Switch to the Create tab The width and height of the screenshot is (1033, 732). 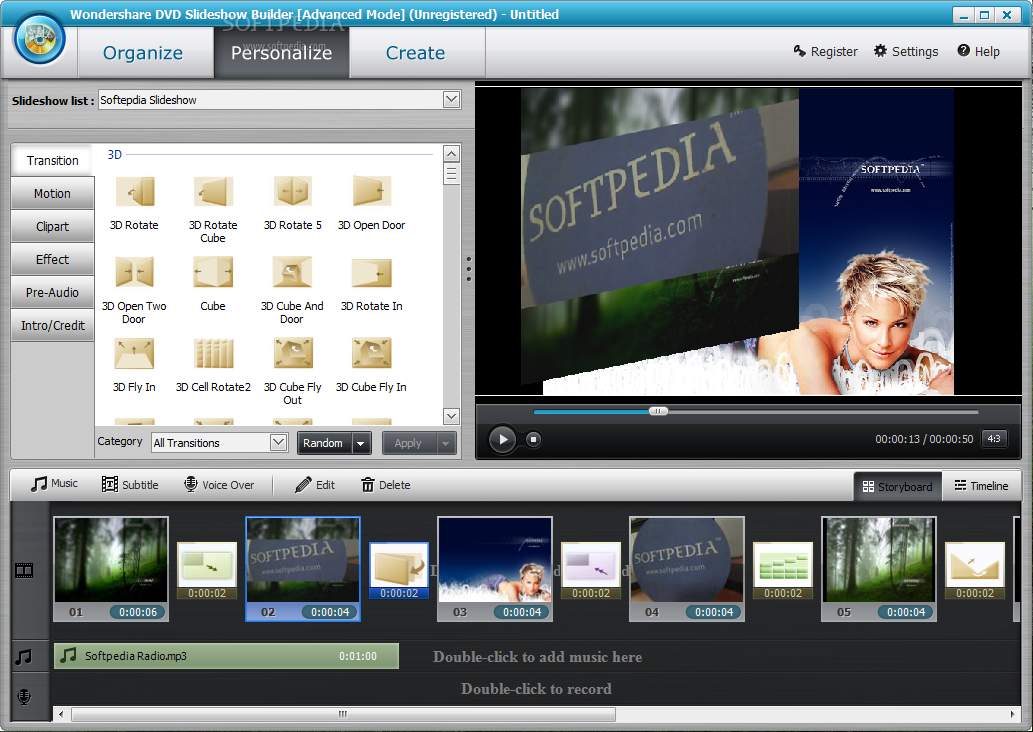416,53
